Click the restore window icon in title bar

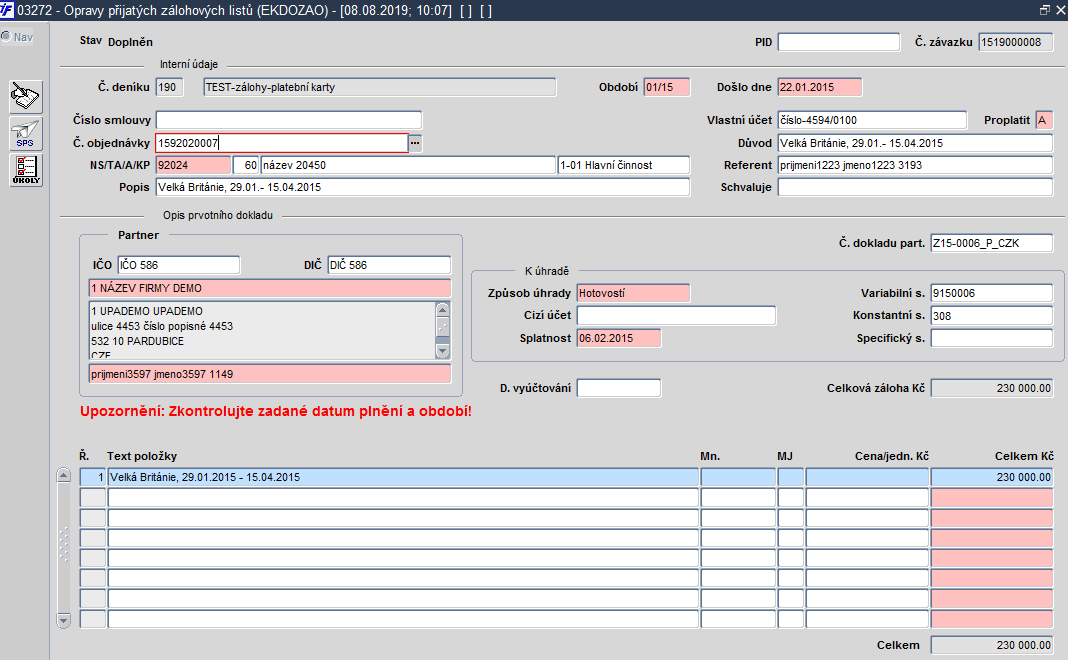[x=1045, y=10]
